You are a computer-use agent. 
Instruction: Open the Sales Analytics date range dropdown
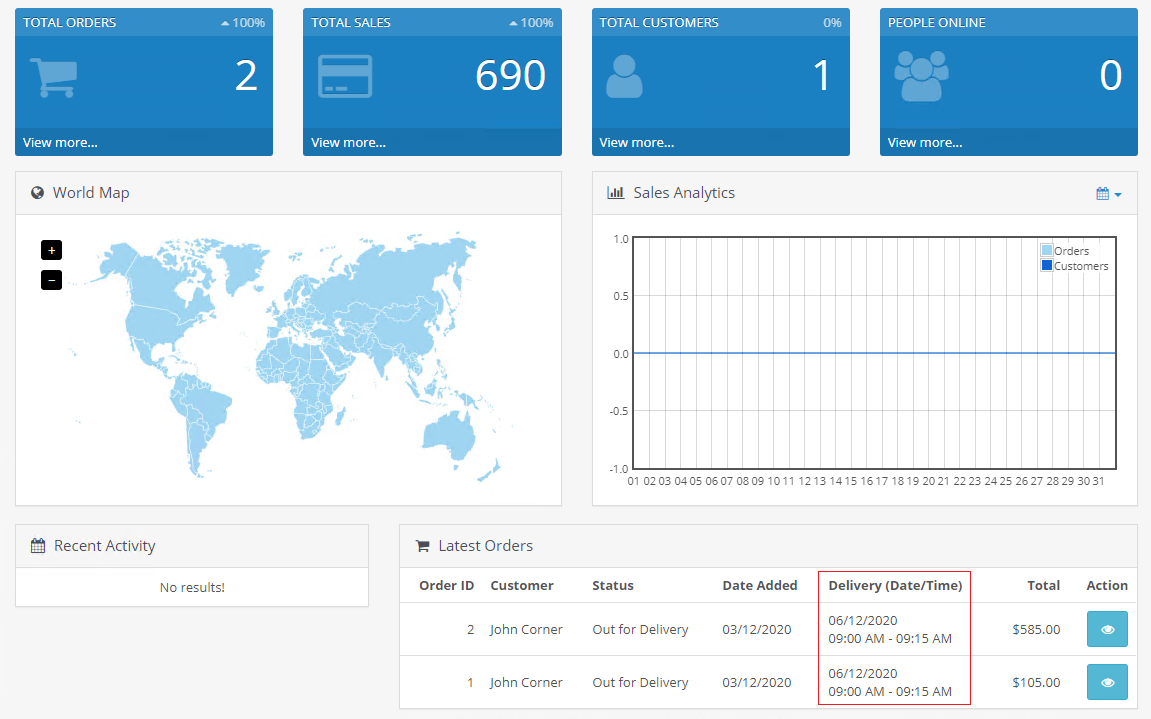(1108, 194)
